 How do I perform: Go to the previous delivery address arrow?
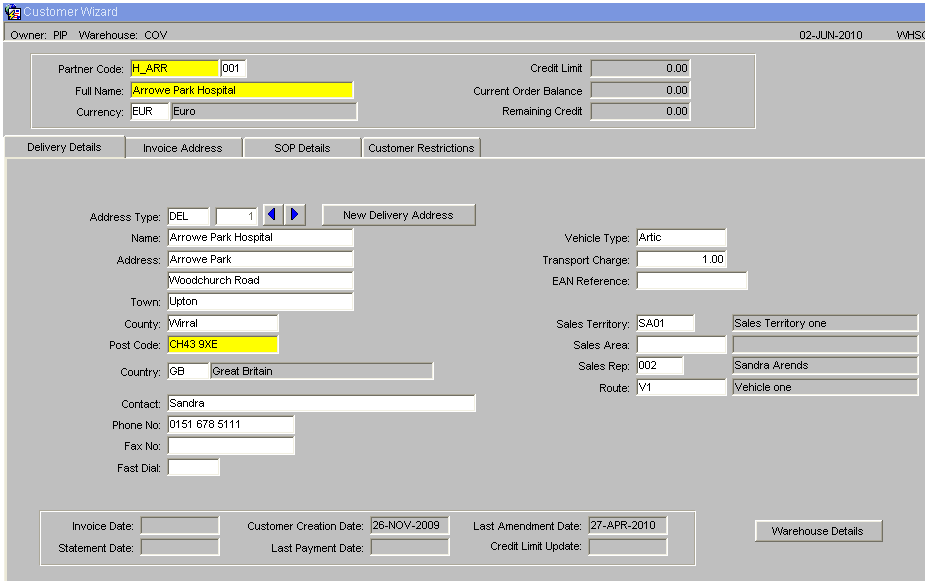click(x=273, y=215)
